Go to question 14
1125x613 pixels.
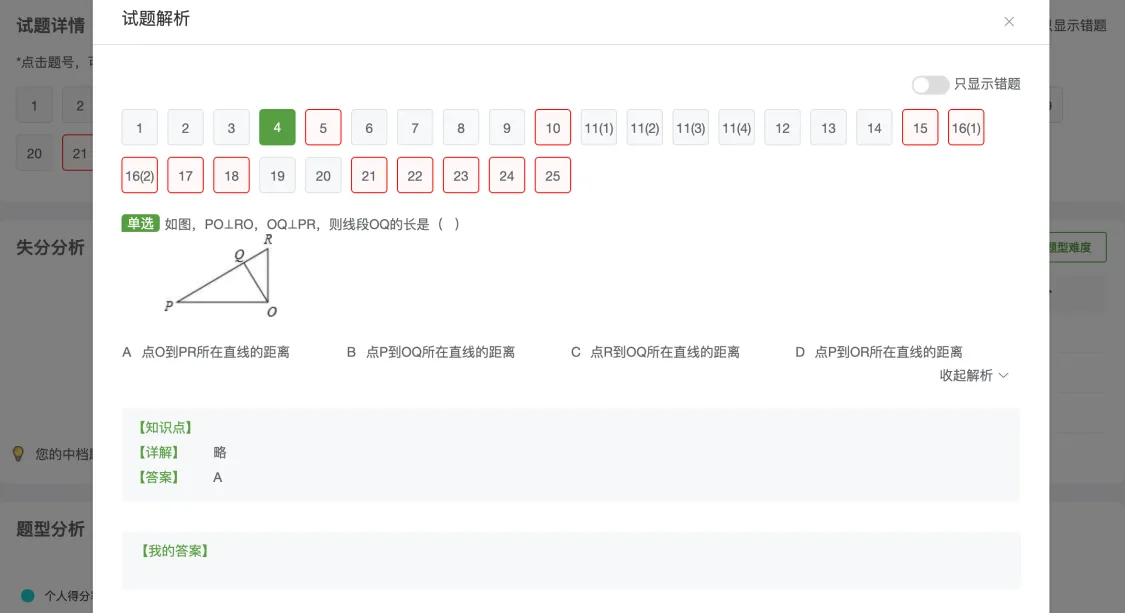(x=874, y=128)
